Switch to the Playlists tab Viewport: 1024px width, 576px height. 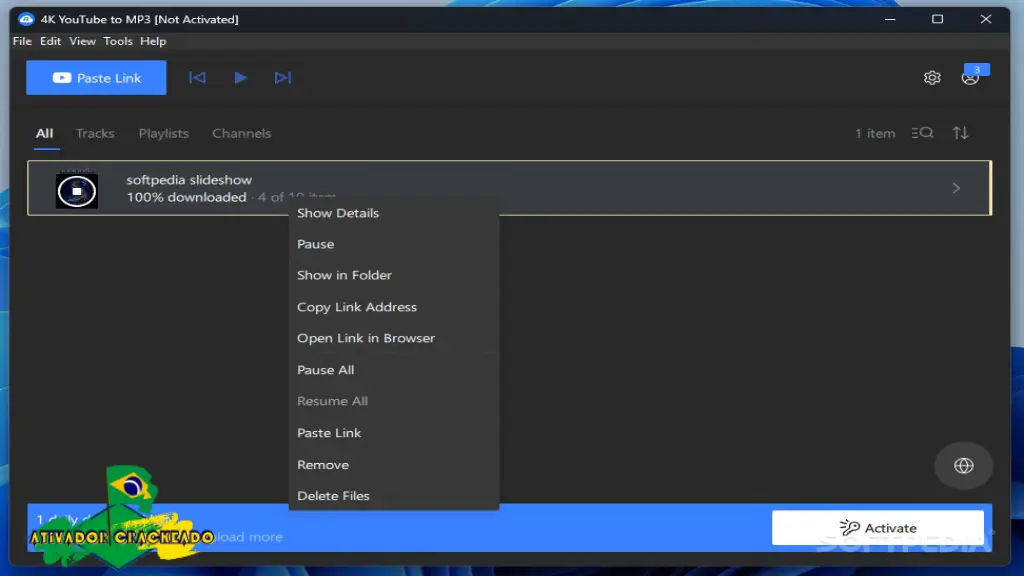163,133
